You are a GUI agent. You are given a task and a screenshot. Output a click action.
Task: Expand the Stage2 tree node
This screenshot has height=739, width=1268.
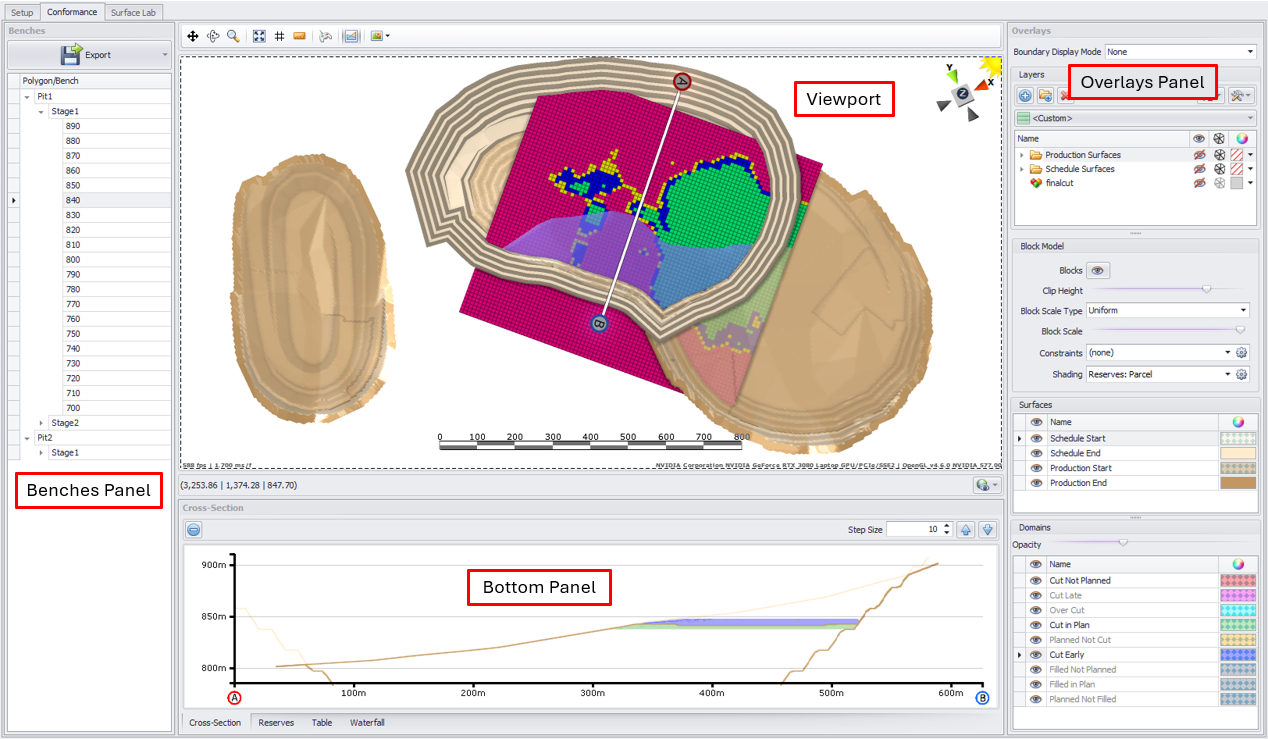[41, 423]
